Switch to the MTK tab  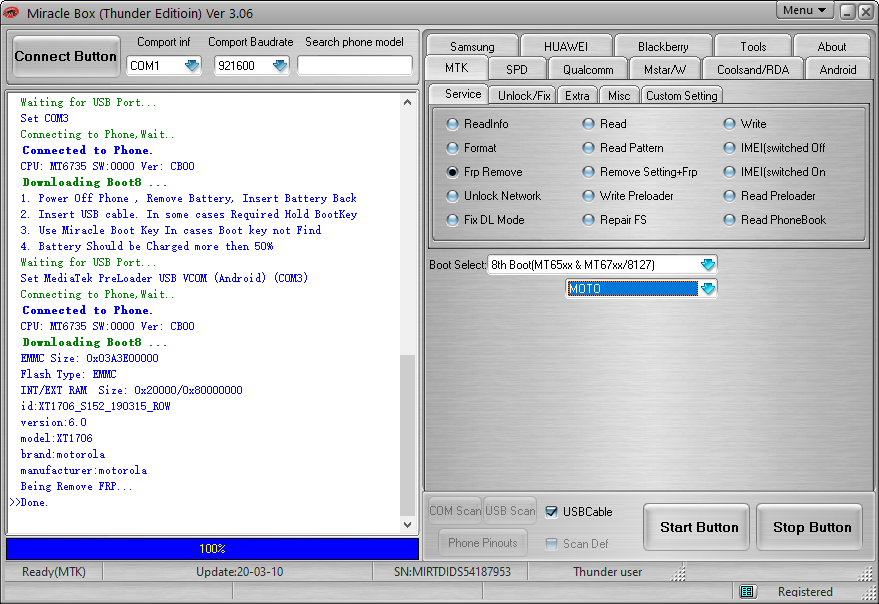[456, 68]
